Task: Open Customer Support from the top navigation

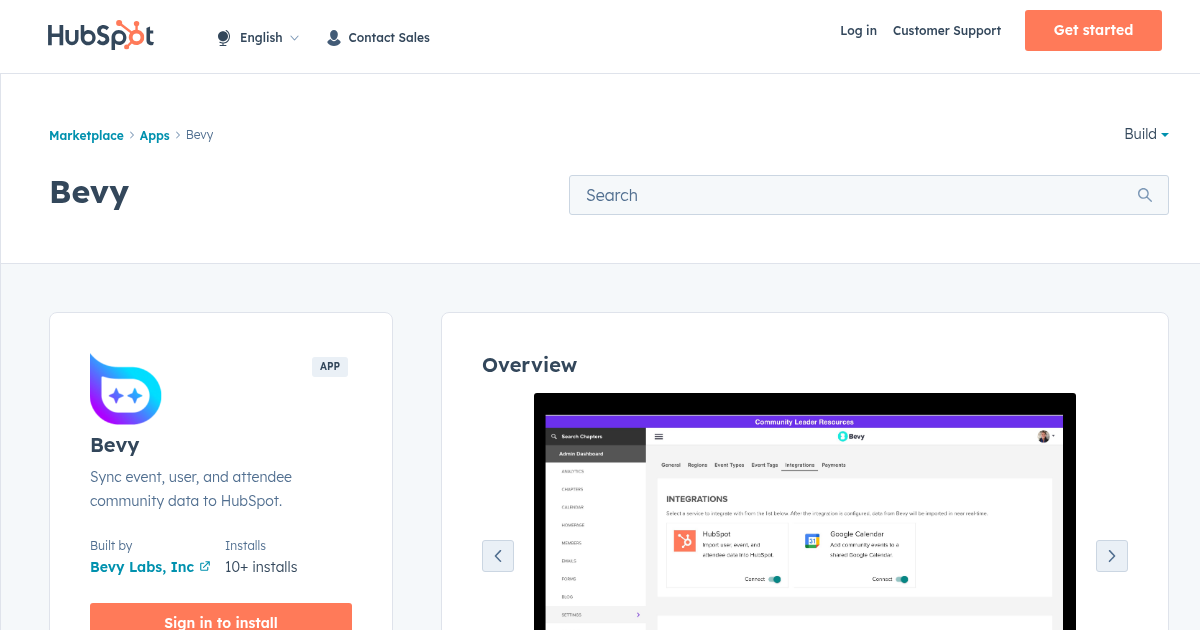Action: click(x=946, y=31)
